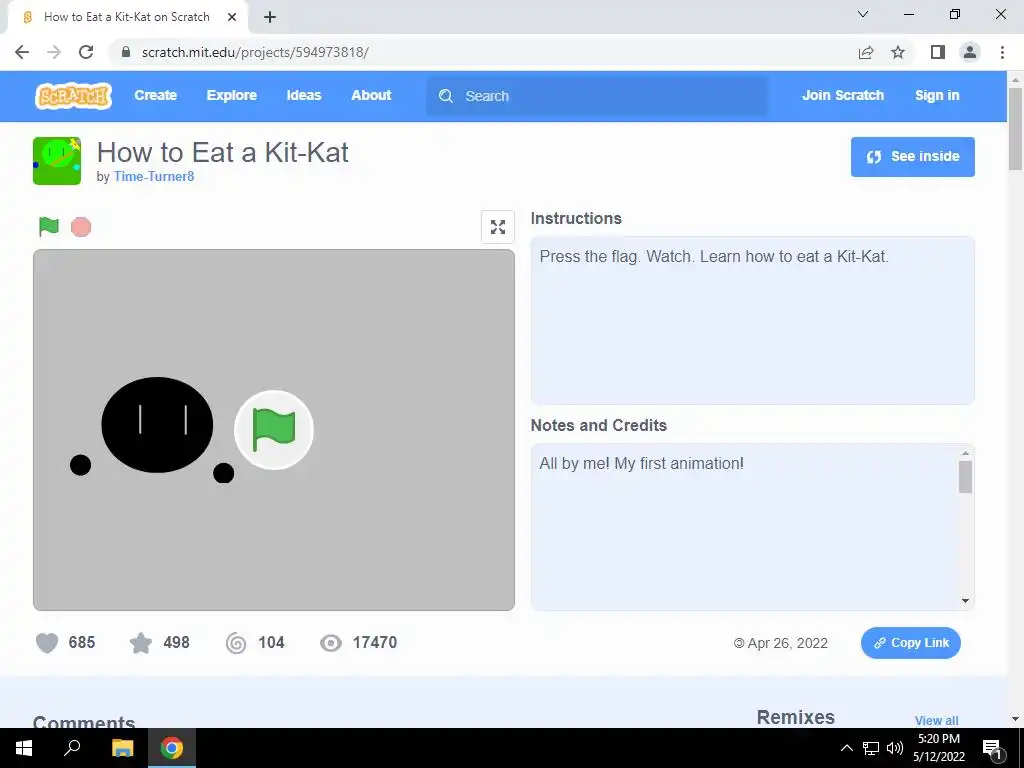
Task: Click the page vertical scrollbar thumb
Action: click(1015, 128)
